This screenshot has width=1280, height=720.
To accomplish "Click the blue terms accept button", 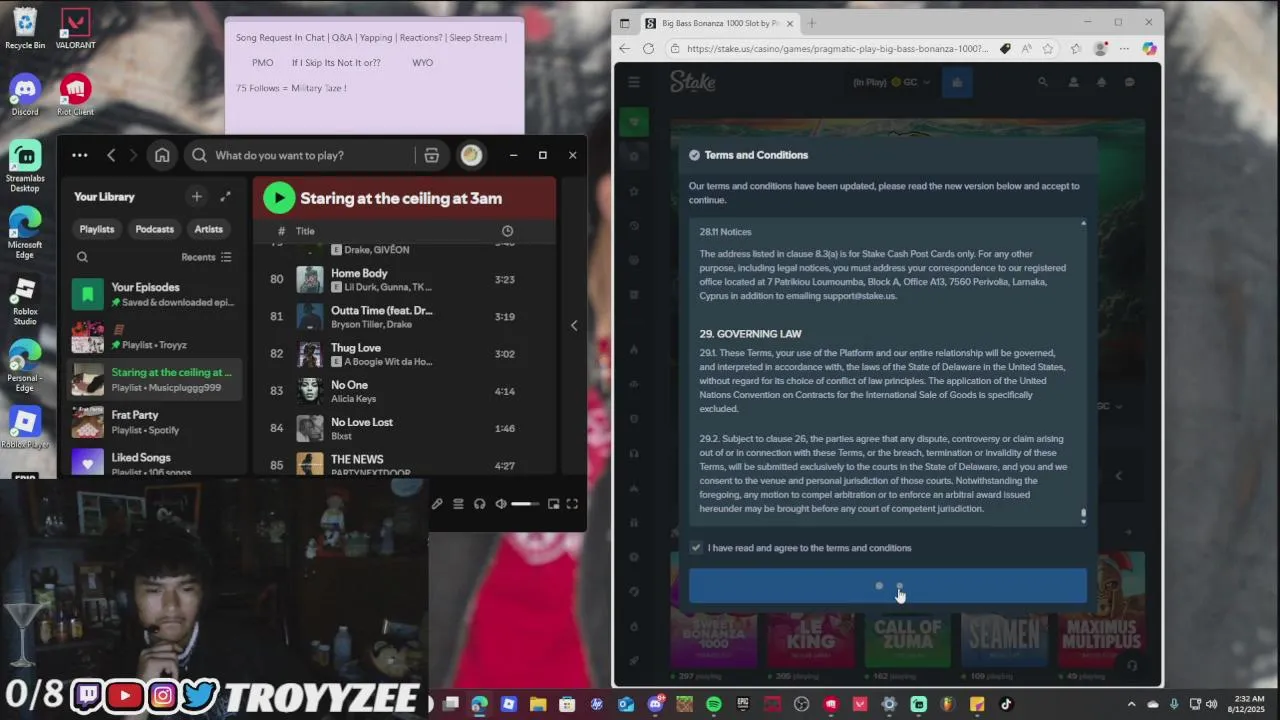I will click(x=888, y=586).
